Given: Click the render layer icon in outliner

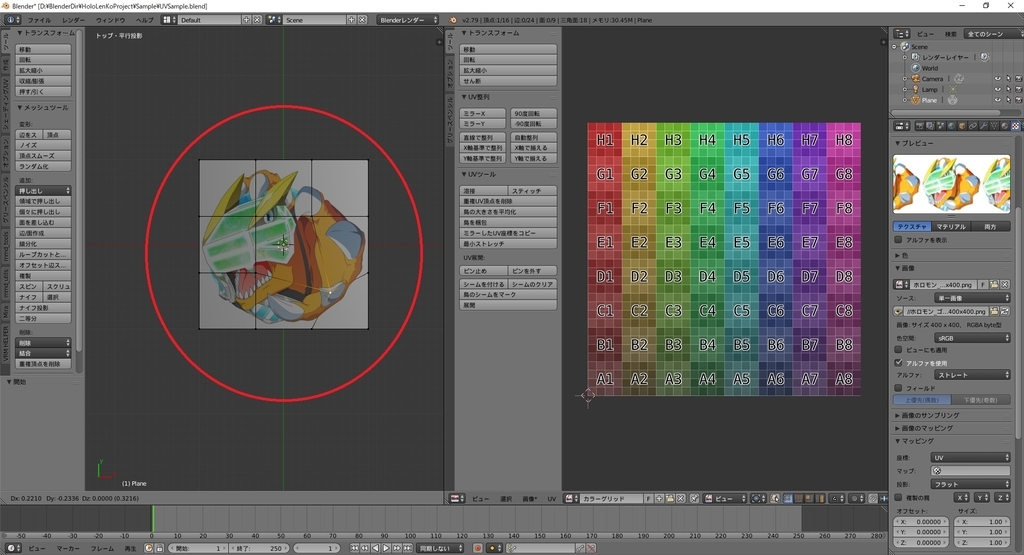Looking at the screenshot, I should click(x=916, y=57).
